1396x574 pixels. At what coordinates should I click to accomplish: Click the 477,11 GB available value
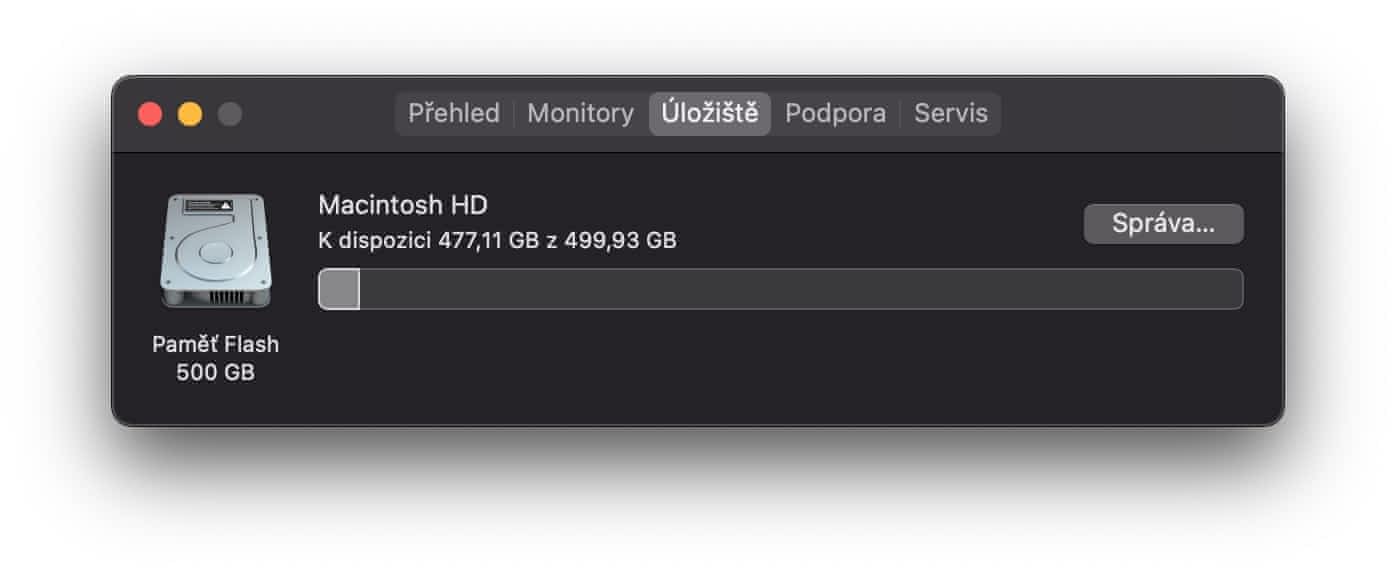pos(489,241)
